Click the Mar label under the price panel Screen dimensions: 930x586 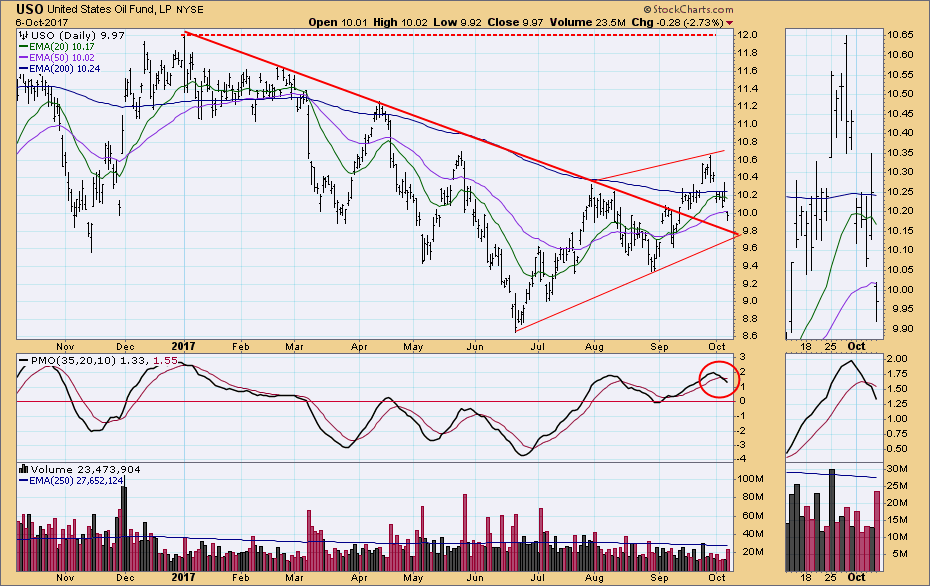click(294, 346)
